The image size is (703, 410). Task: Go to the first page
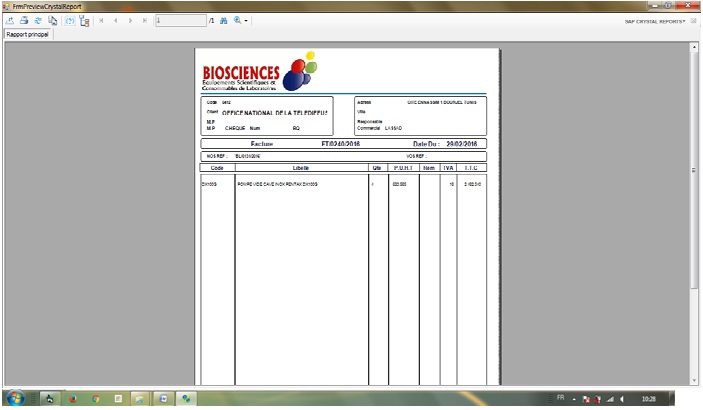(101, 21)
